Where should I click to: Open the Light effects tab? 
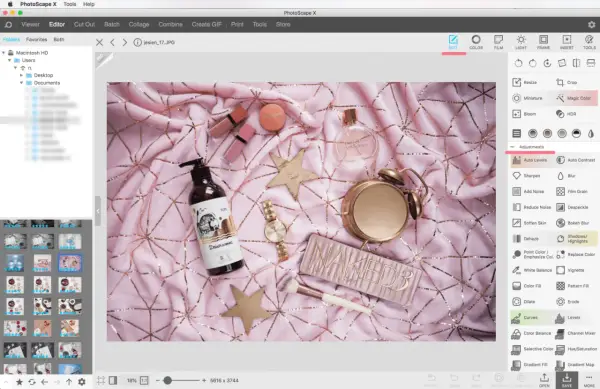tap(521, 42)
